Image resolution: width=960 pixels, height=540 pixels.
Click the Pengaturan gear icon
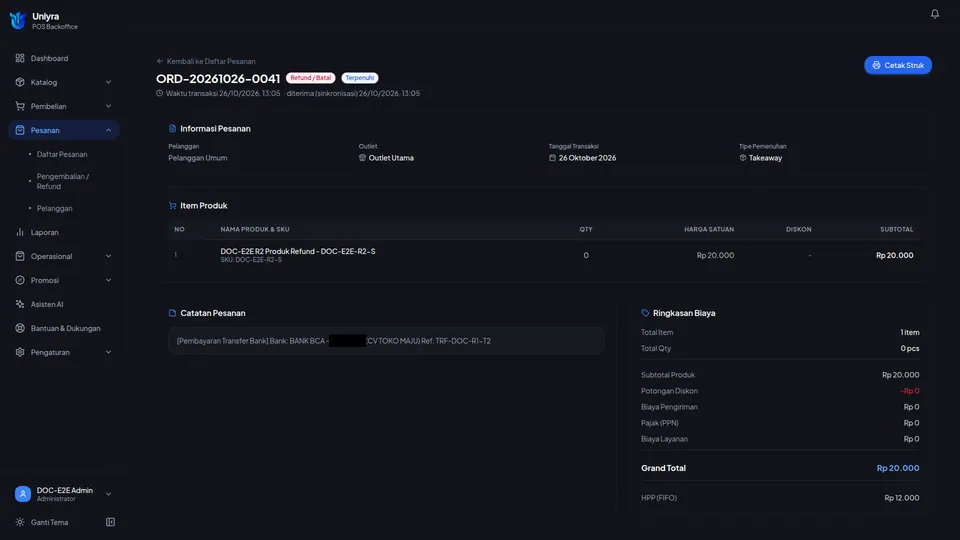pos(20,352)
